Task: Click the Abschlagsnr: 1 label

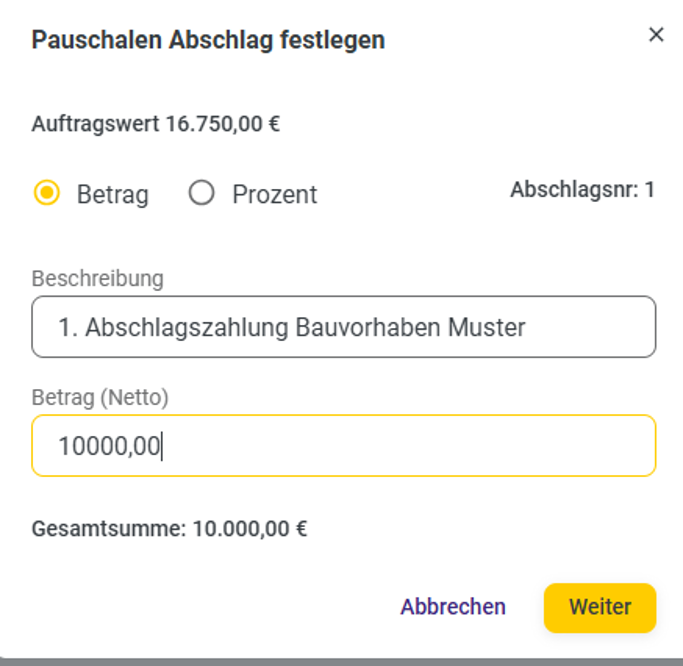Action: (x=583, y=189)
